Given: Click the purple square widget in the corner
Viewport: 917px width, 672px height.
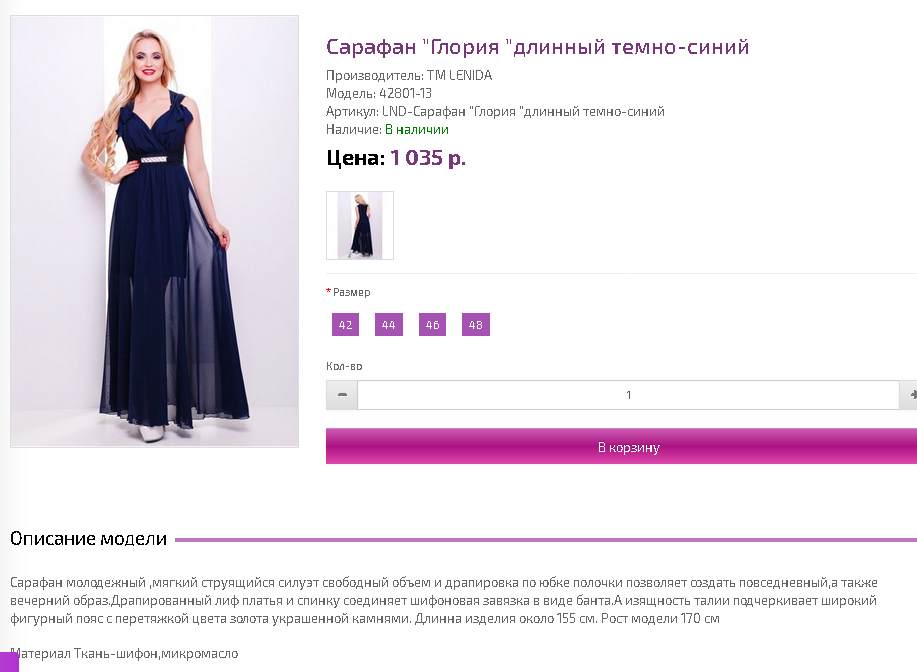Looking at the screenshot, I should [x=9, y=661].
